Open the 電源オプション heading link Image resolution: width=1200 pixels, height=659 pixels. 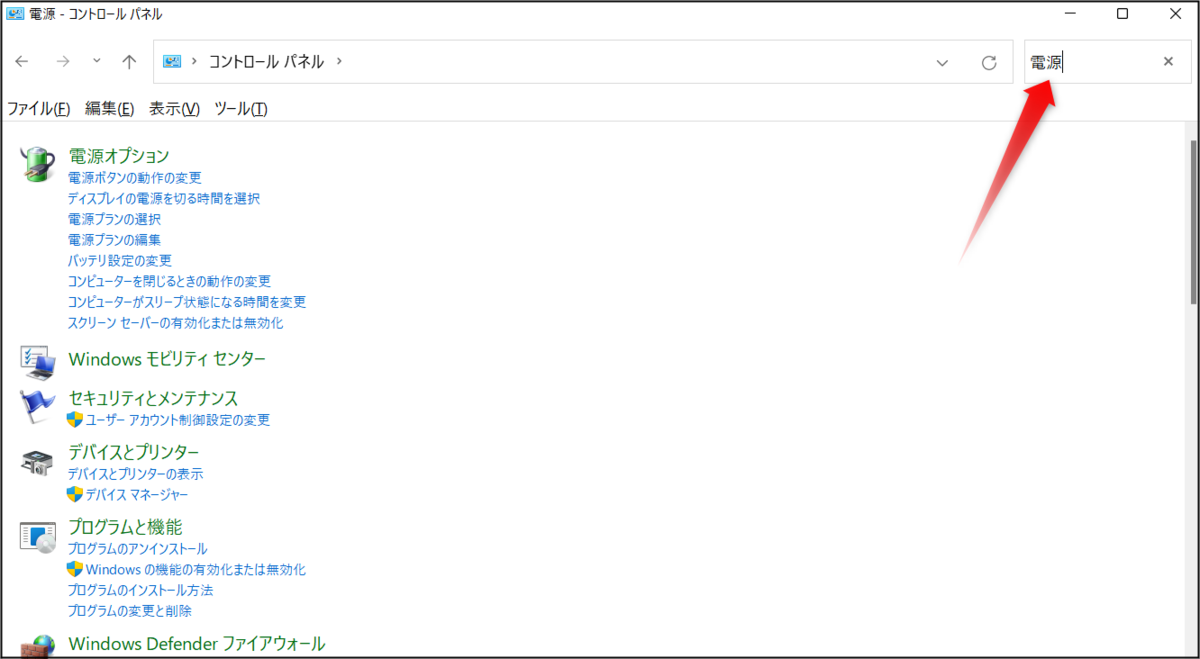118,156
